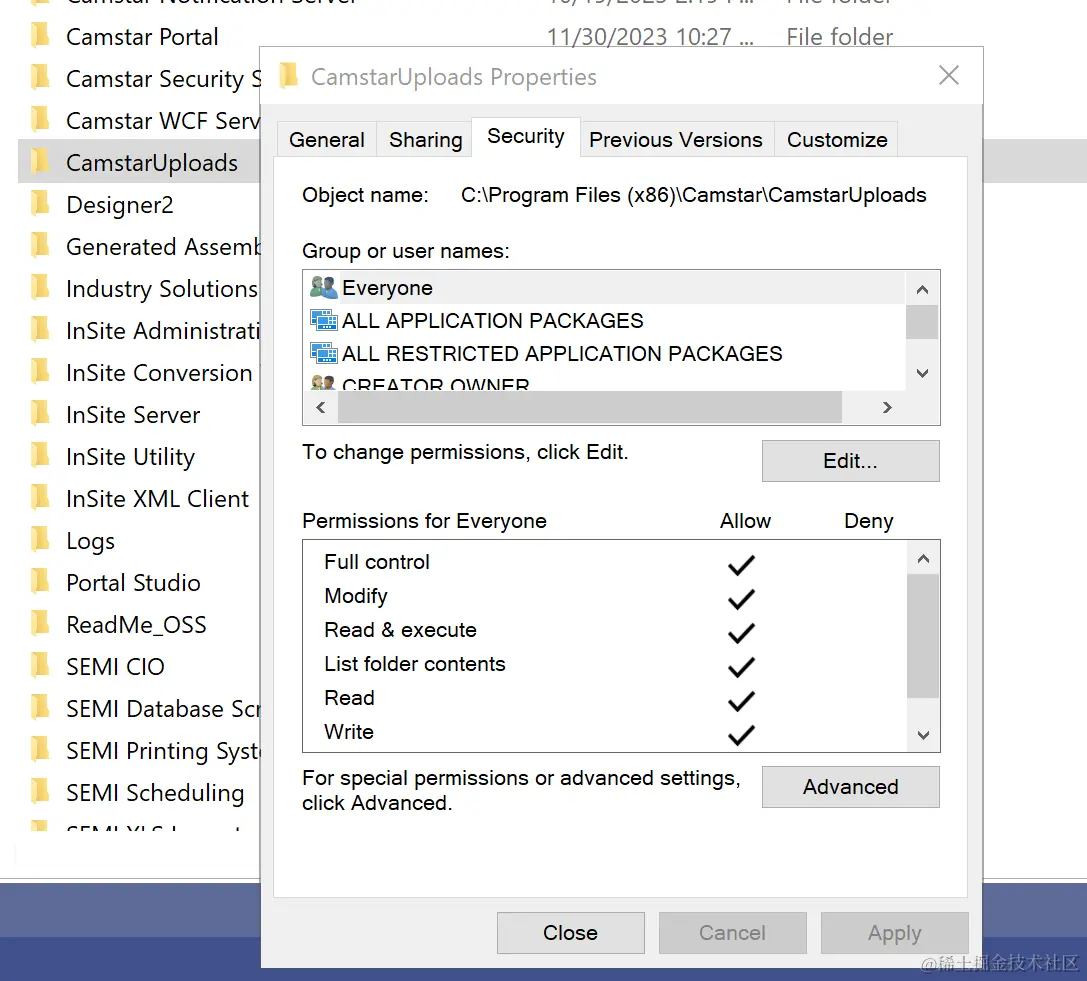Viewport: 1087px width, 981px height.
Task: Click the Camstar Portal date modified cell
Action: coord(650,37)
